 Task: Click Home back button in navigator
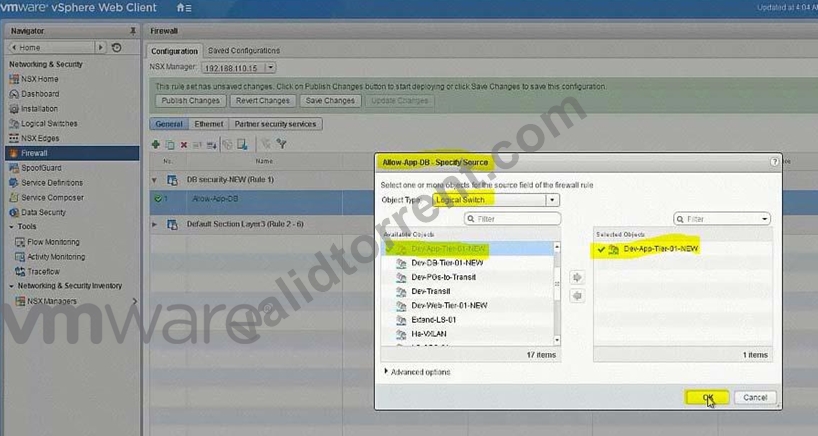[x=51, y=47]
